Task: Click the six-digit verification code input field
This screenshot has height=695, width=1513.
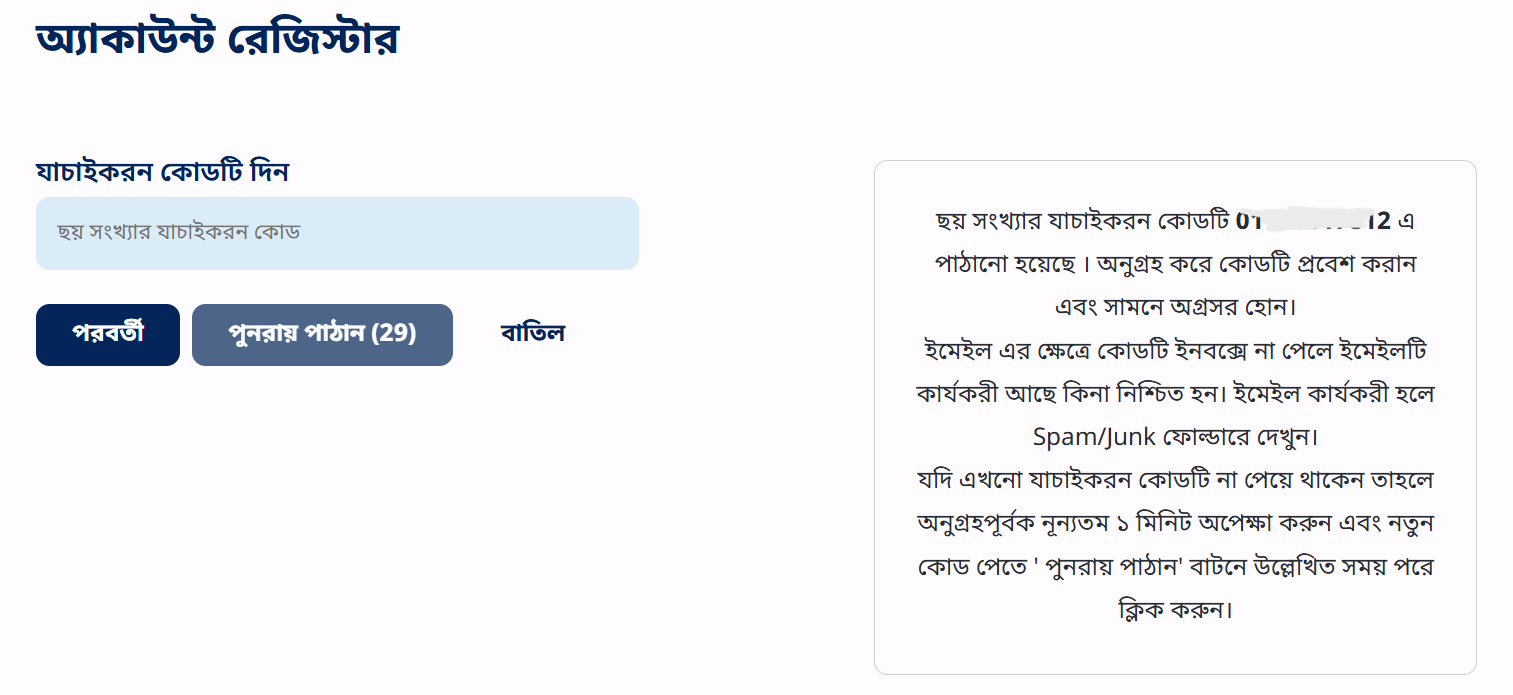Action: tap(337, 233)
